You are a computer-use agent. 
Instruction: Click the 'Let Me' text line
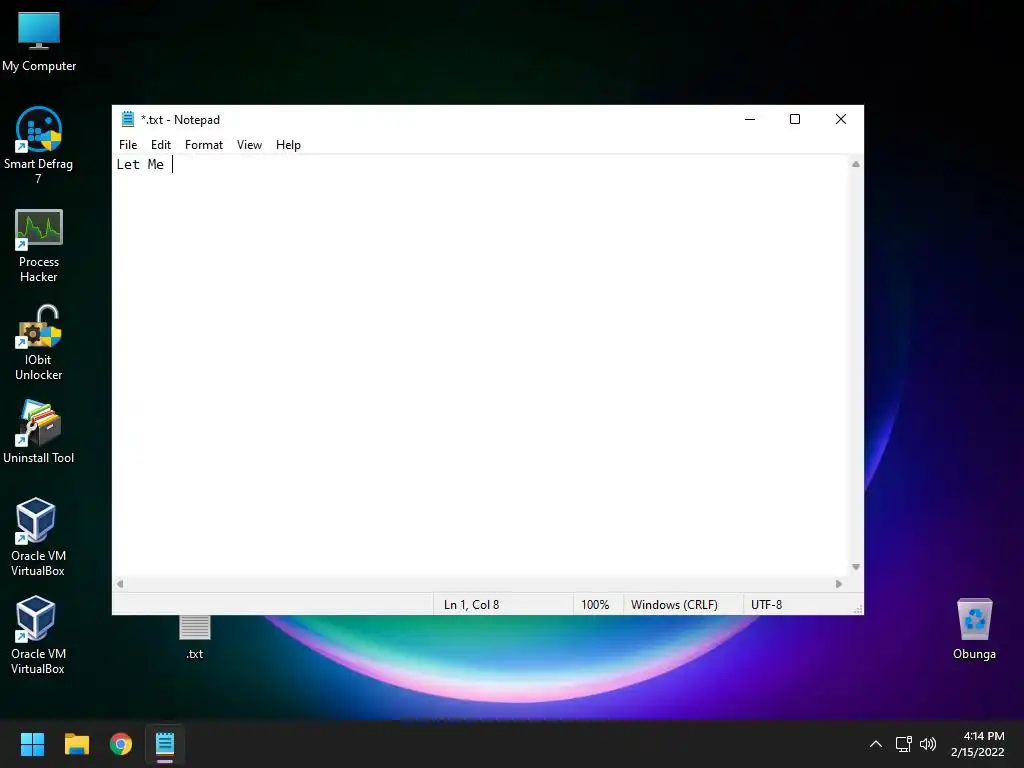pyautogui.click(x=140, y=165)
